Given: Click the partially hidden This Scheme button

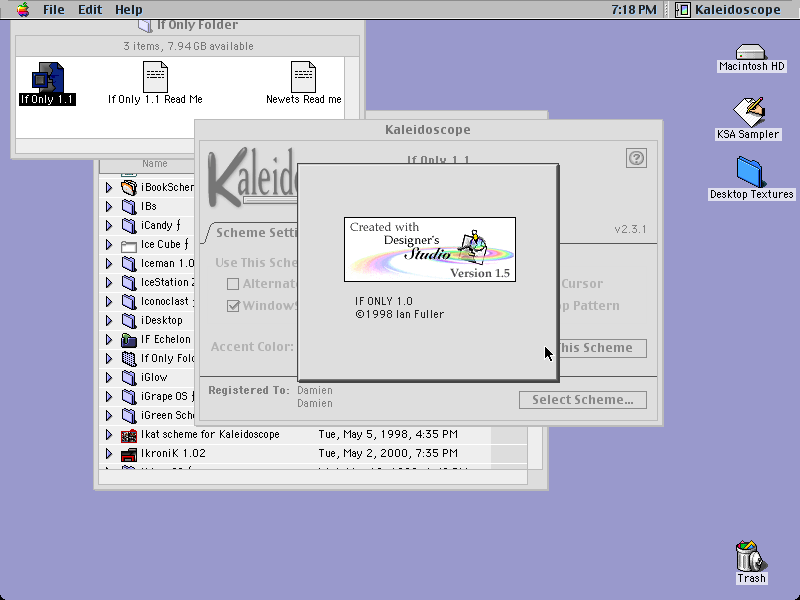Looking at the screenshot, I should tap(603, 348).
